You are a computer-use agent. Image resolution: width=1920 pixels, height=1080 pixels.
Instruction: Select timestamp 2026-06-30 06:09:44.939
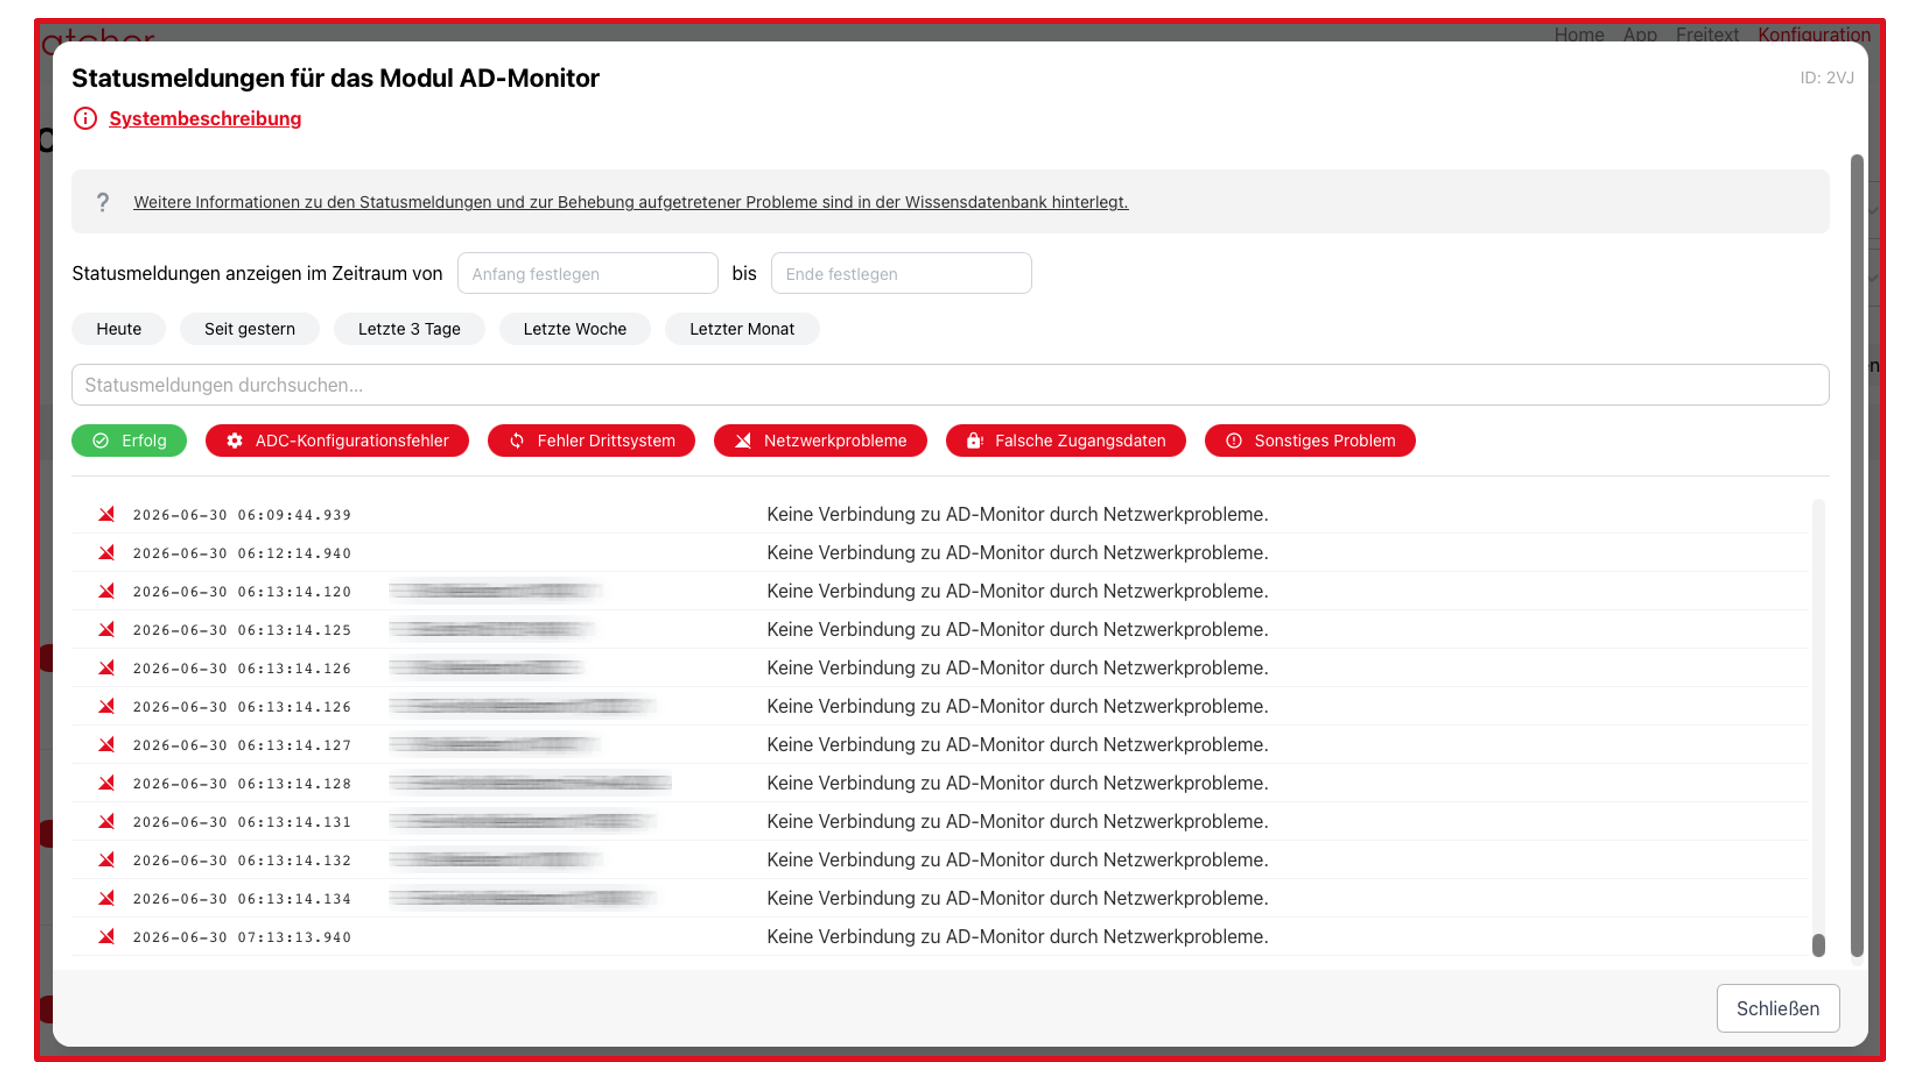tap(242, 515)
